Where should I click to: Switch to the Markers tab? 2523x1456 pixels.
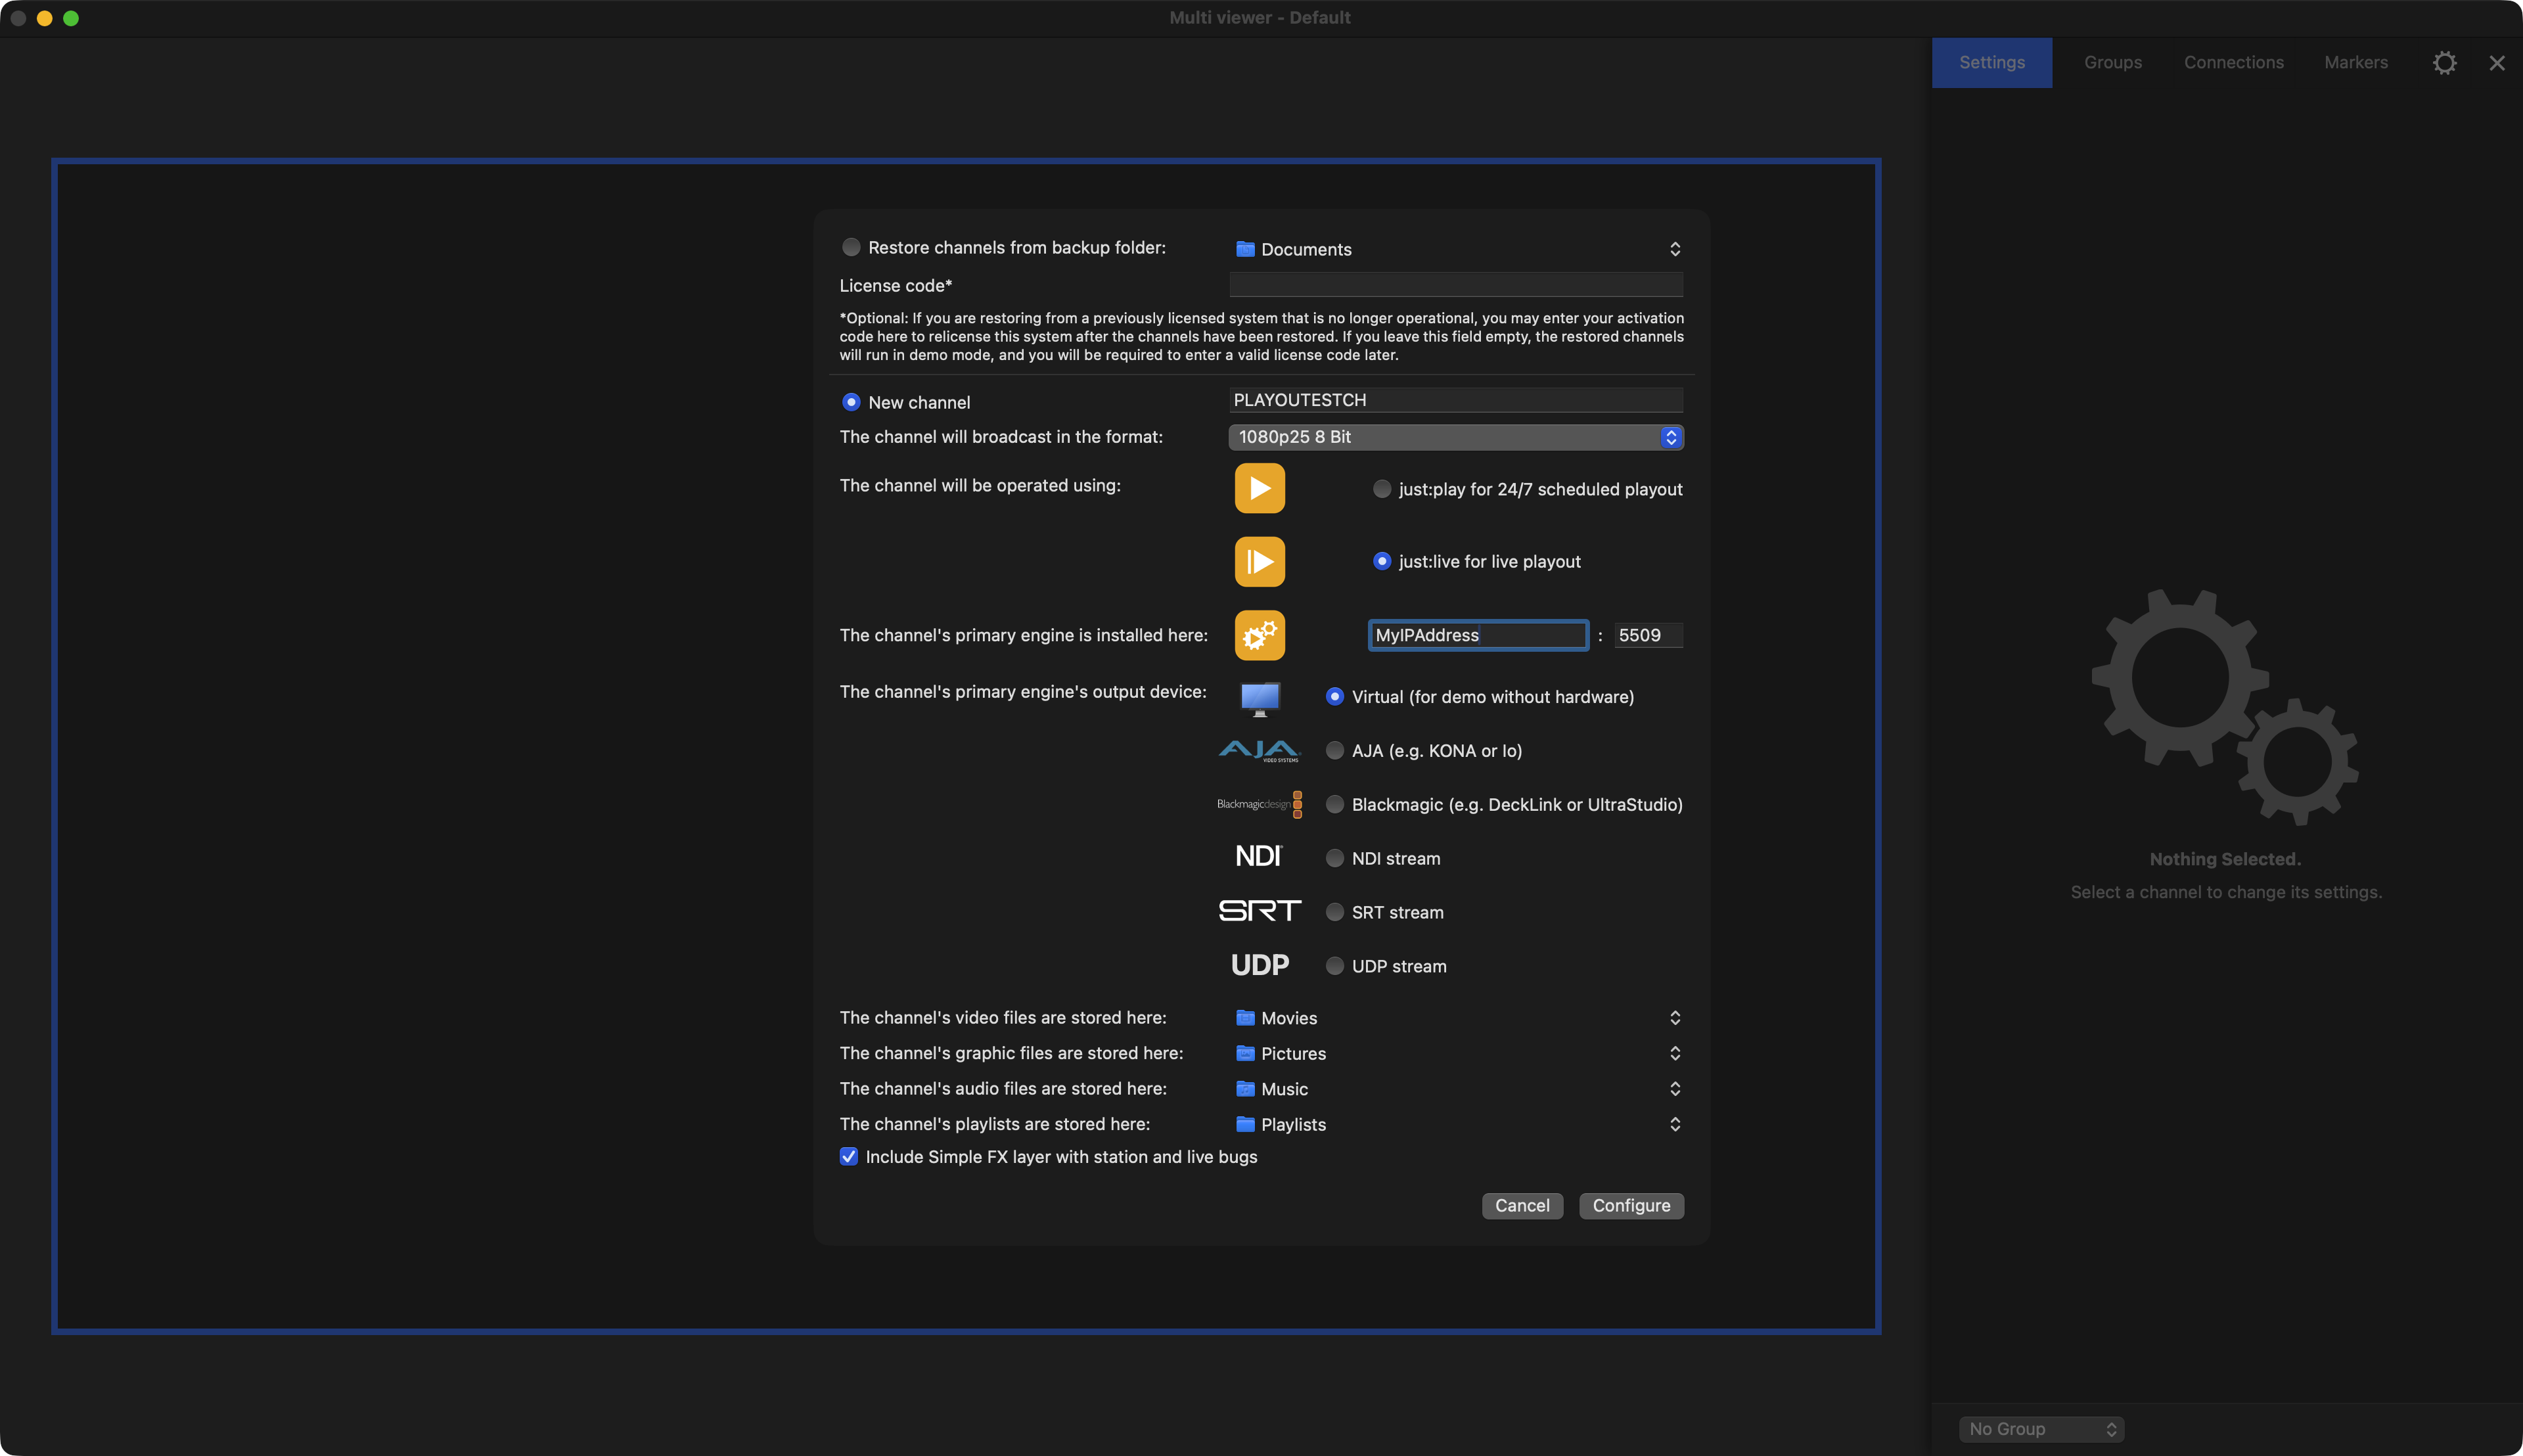(x=2355, y=62)
